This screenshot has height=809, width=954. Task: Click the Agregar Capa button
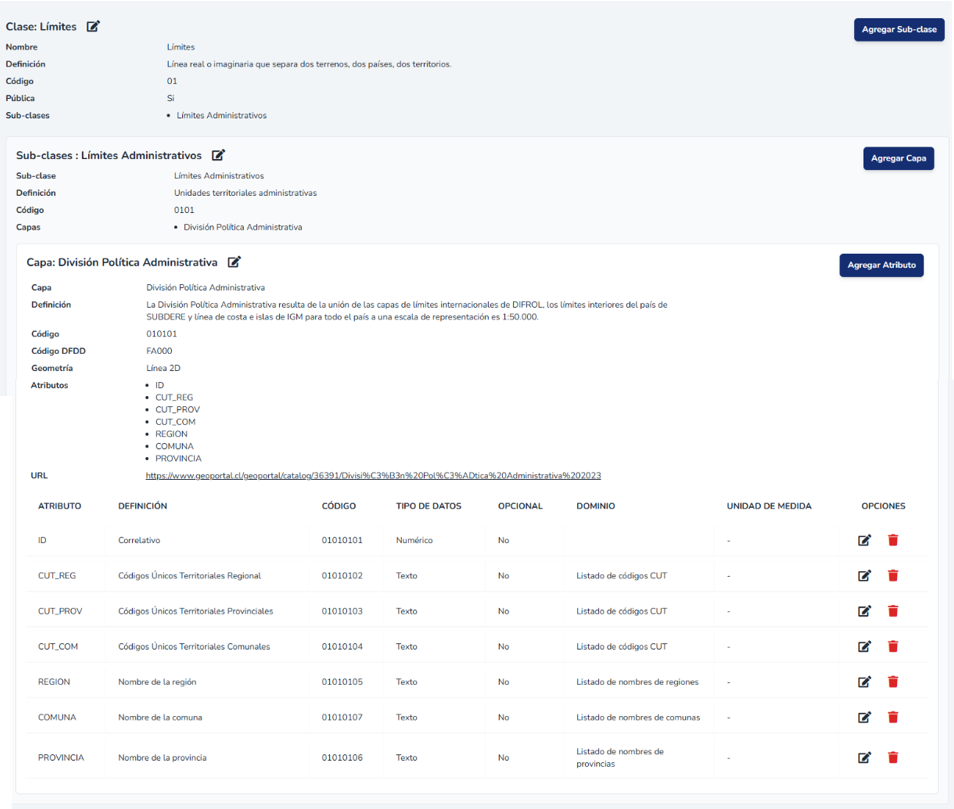[898, 158]
